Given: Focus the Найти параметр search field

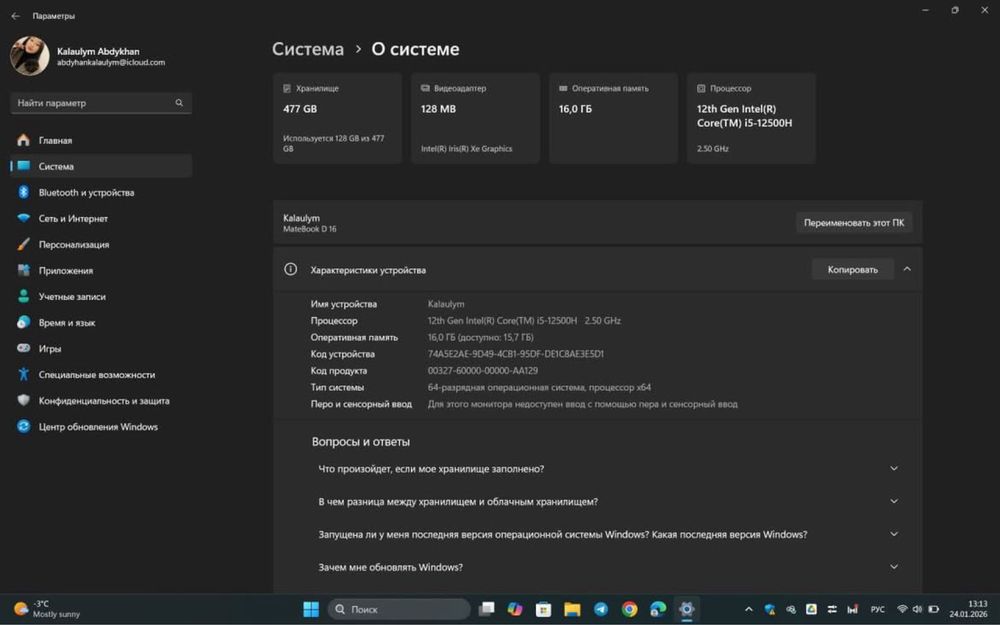Looking at the screenshot, I should pyautogui.click(x=101, y=103).
